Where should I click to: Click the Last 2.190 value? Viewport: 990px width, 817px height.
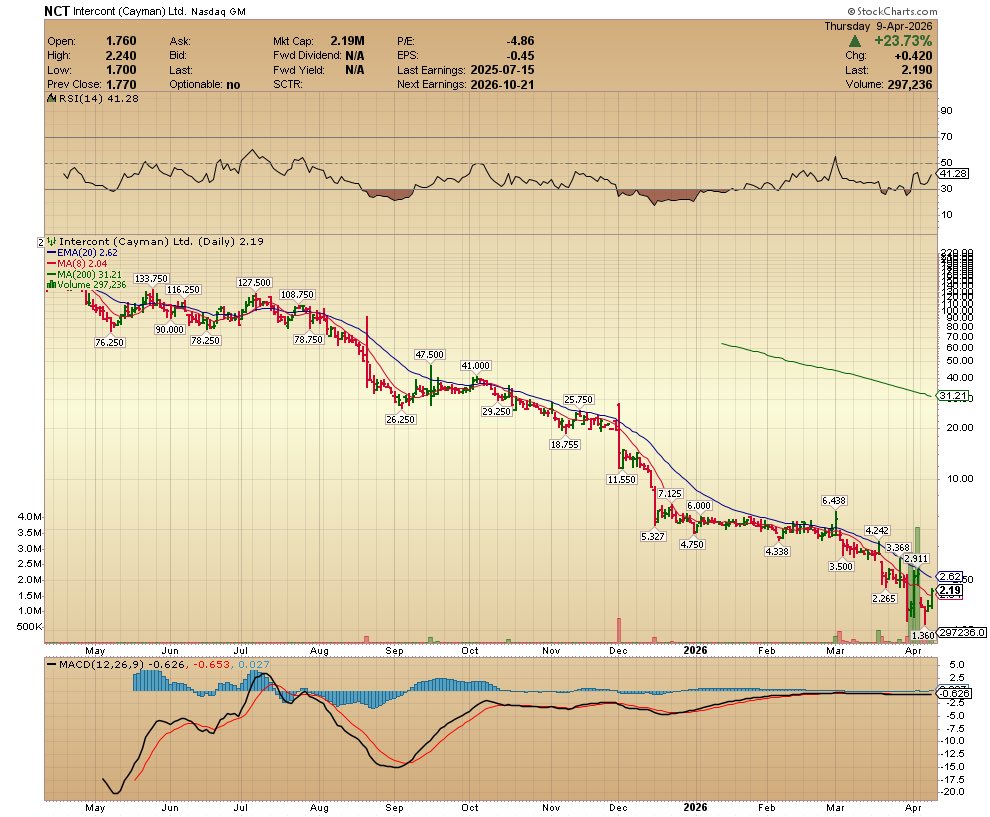pos(917,70)
